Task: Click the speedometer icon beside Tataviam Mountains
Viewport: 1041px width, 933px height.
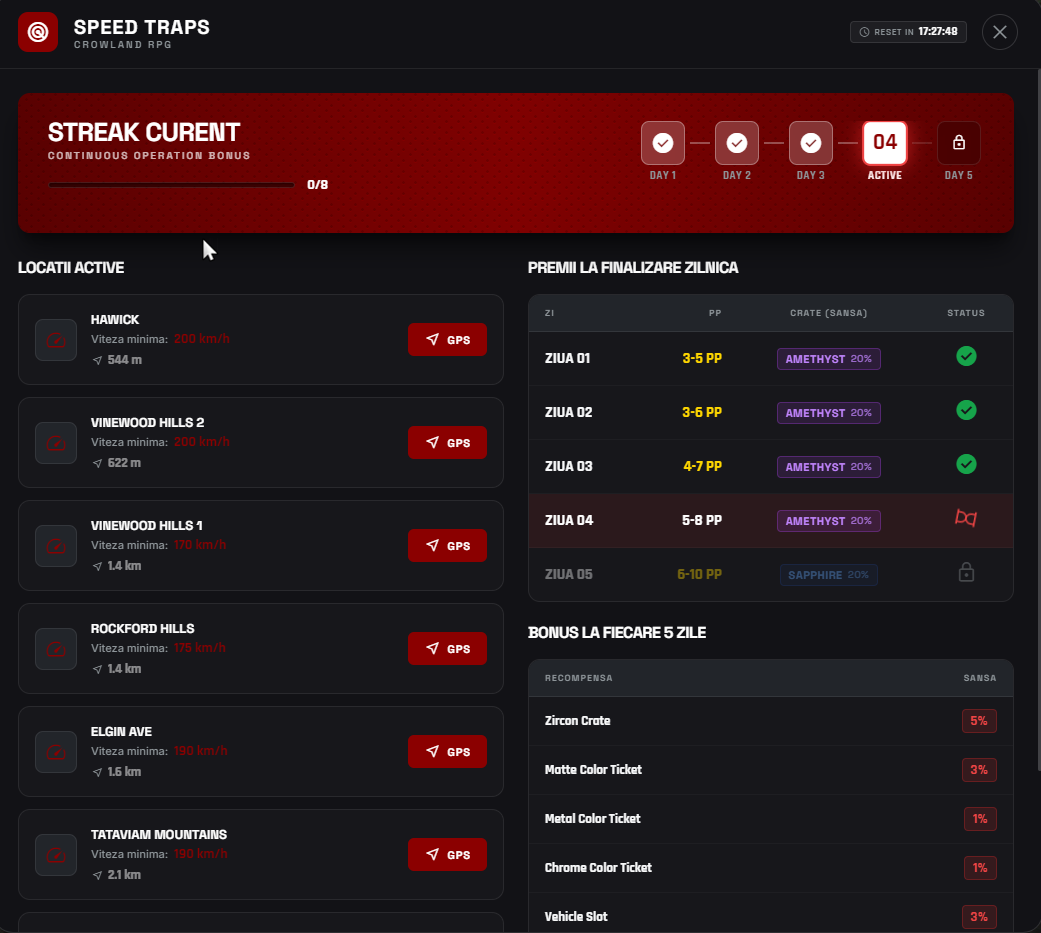Action: click(56, 855)
